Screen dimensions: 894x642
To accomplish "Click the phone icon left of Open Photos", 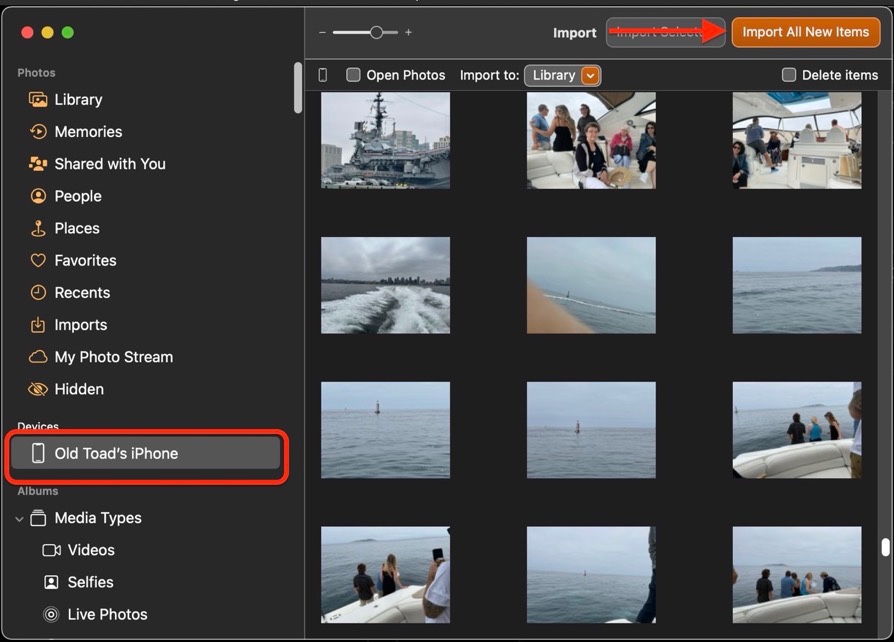I will (323, 75).
